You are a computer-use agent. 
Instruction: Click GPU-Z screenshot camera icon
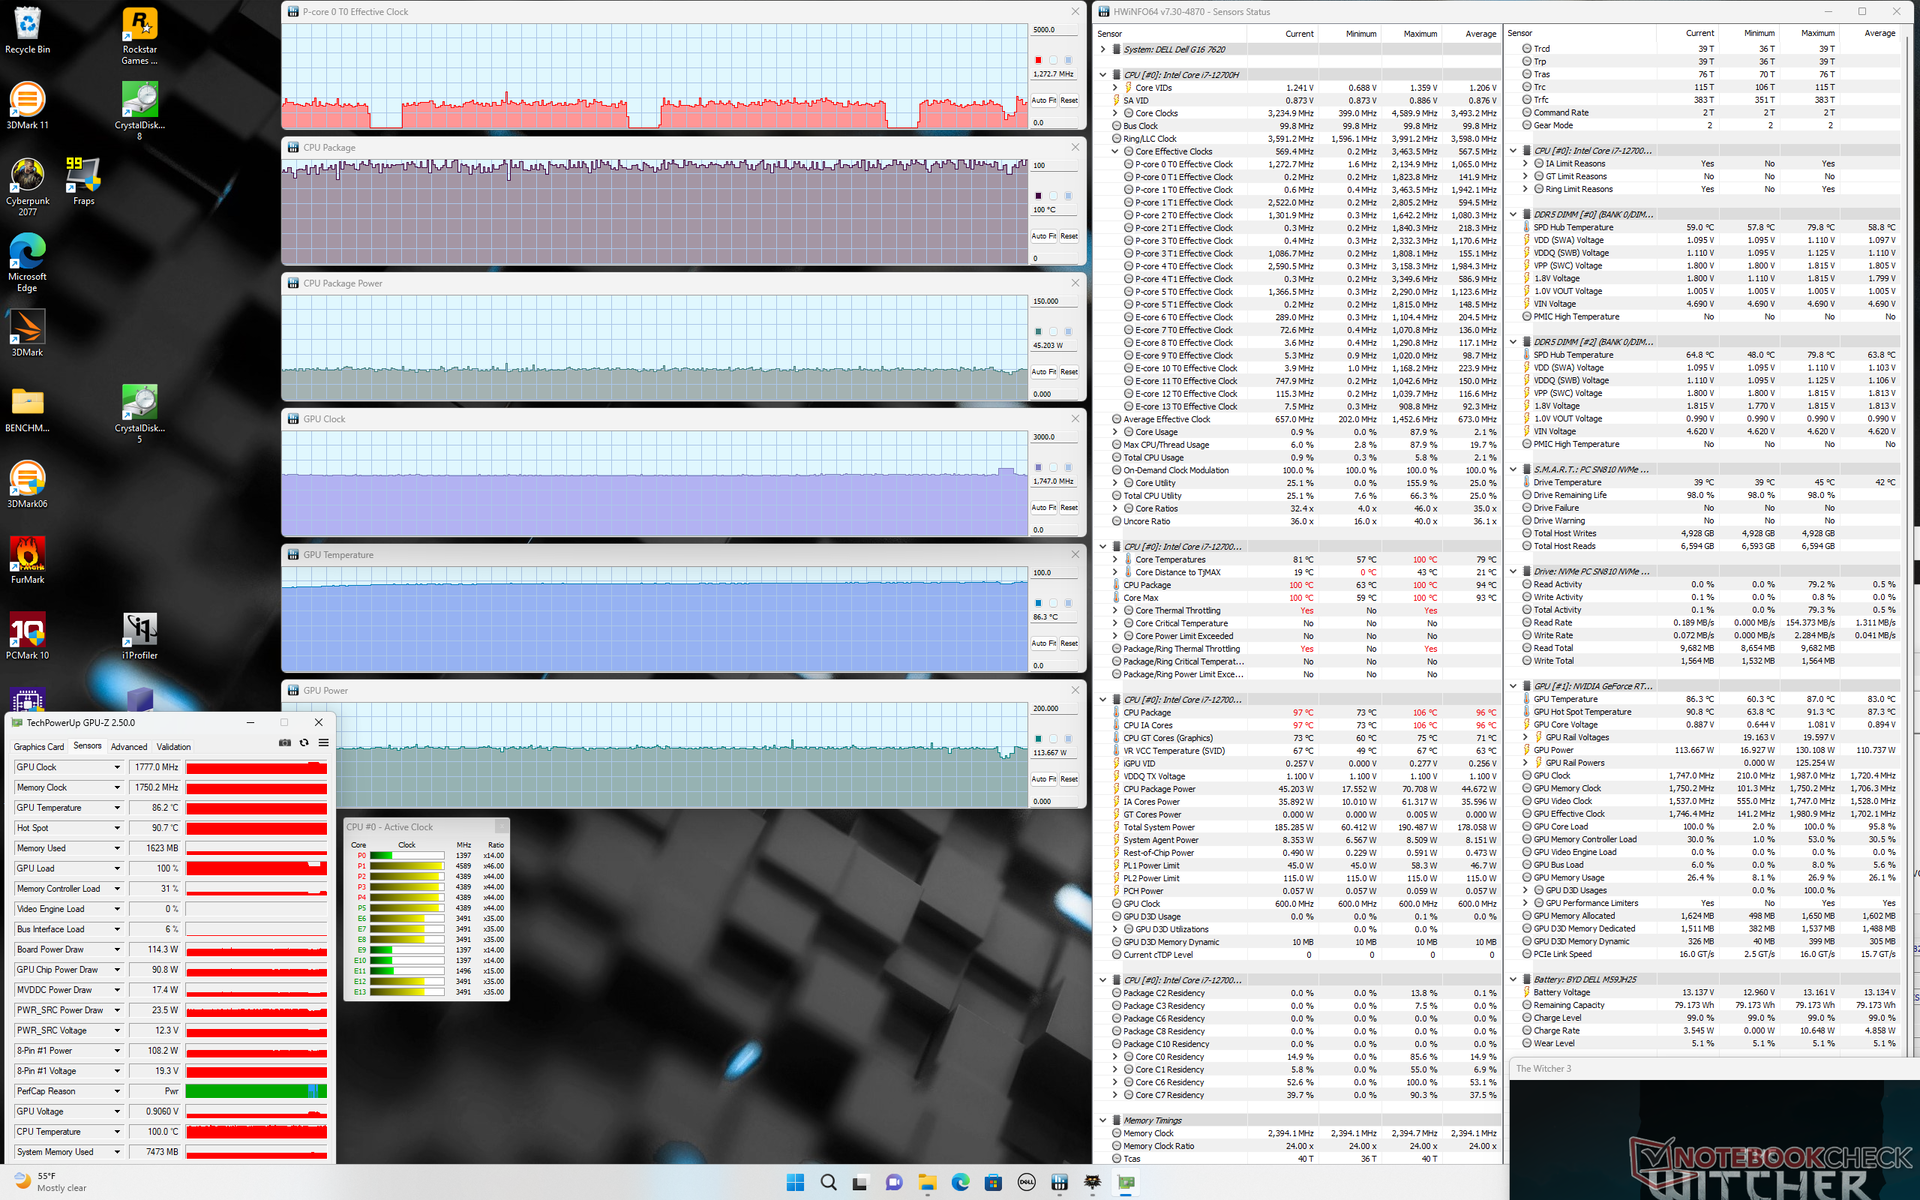(x=285, y=743)
